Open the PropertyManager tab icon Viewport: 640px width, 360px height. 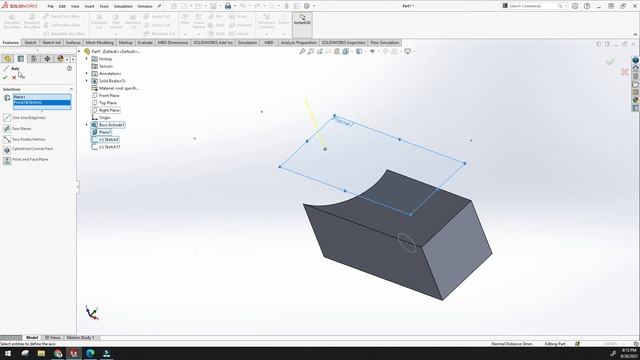[x=21, y=59]
